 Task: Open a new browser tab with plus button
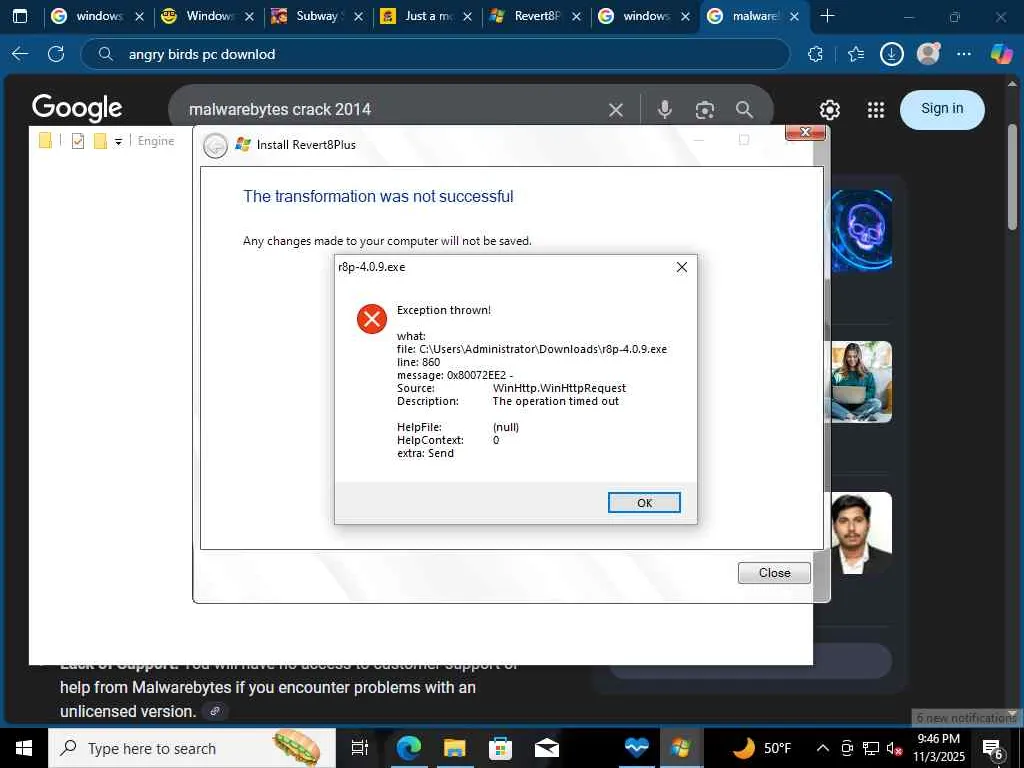pos(827,16)
